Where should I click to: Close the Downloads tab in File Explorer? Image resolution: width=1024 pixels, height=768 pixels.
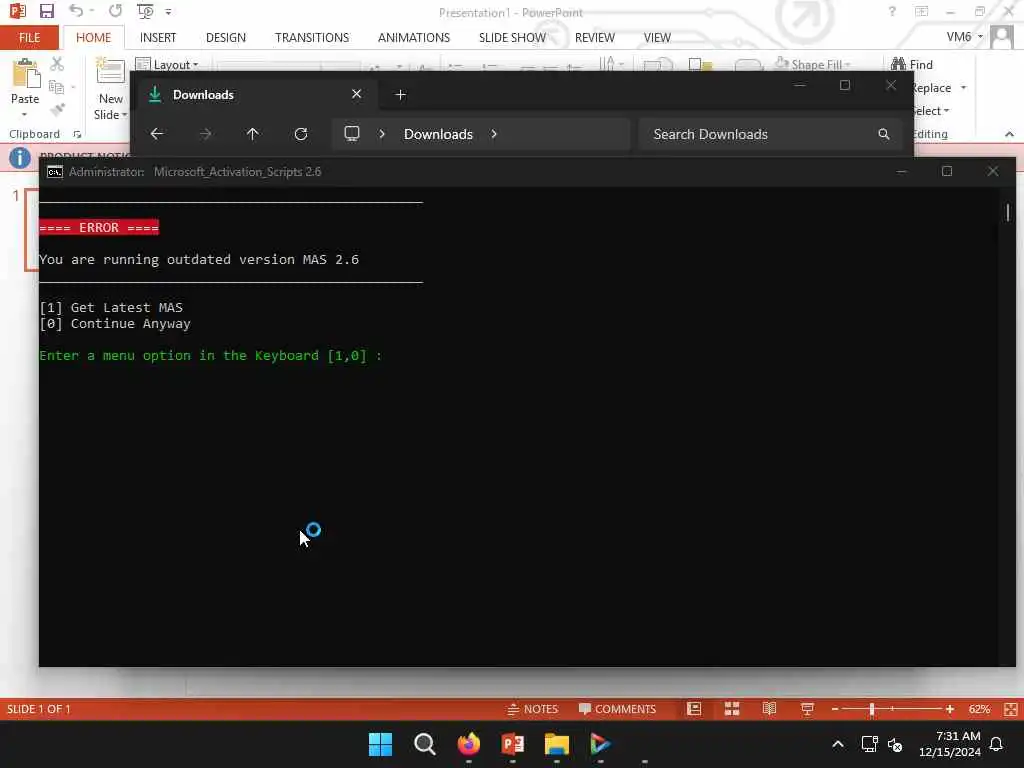[357, 94]
